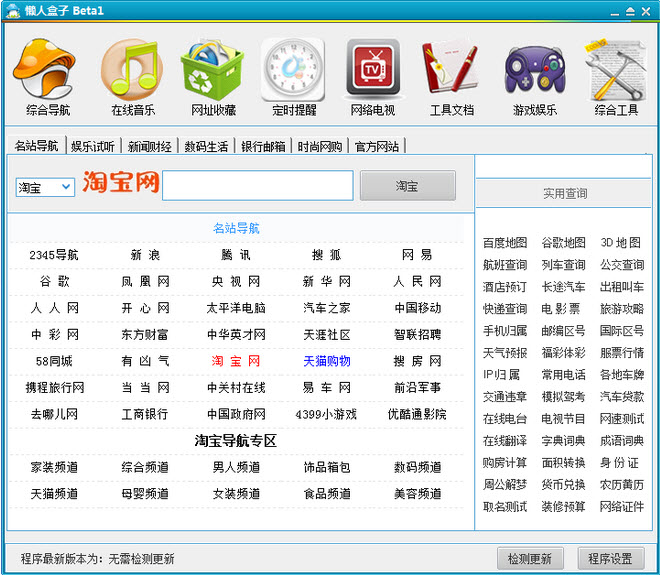Open the 股票行情 link
Screen dimensions: 660x575
[622, 352]
